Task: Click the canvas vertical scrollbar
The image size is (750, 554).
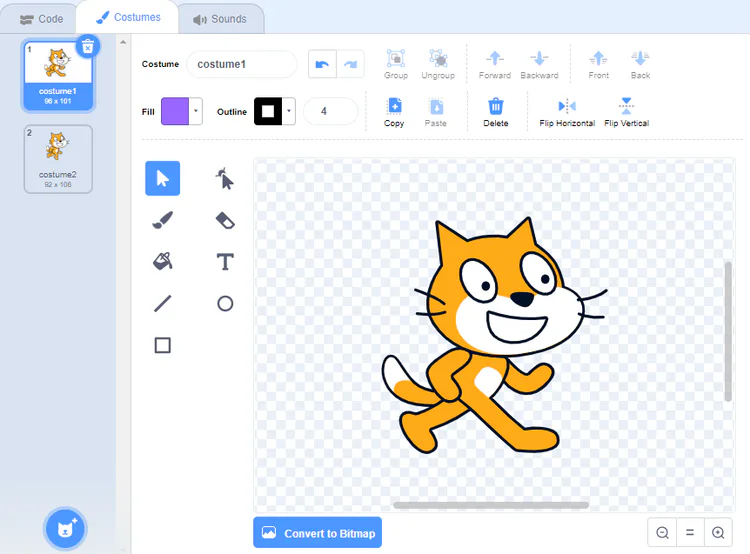Action: 728,332
